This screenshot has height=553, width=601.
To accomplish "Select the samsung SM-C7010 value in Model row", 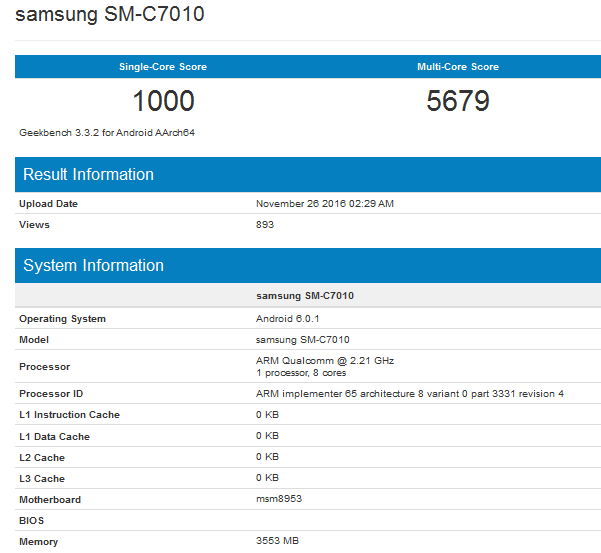I will coord(303,340).
